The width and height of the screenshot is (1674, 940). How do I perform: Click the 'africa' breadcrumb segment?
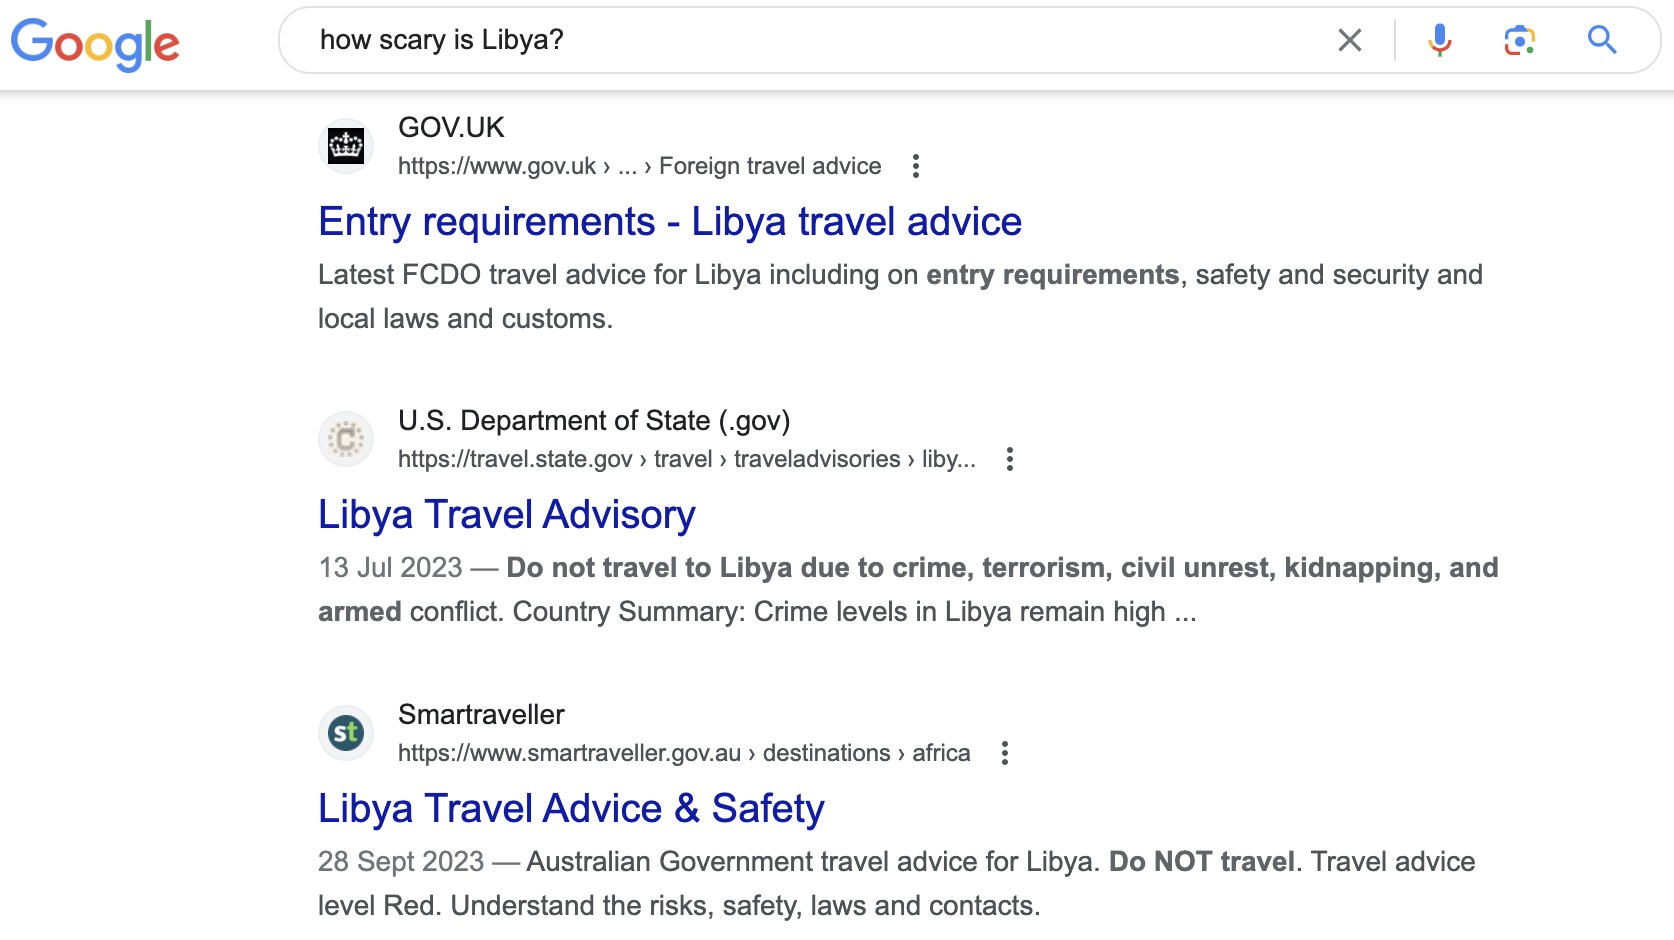click(941, 753)
